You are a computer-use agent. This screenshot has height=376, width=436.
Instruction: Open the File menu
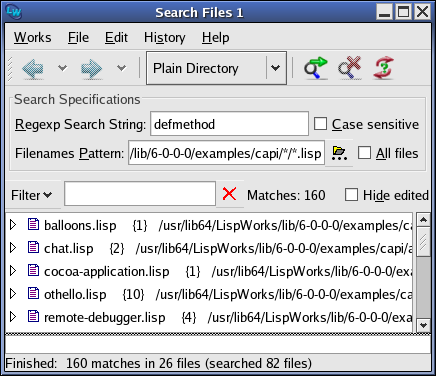coord(78,37)
